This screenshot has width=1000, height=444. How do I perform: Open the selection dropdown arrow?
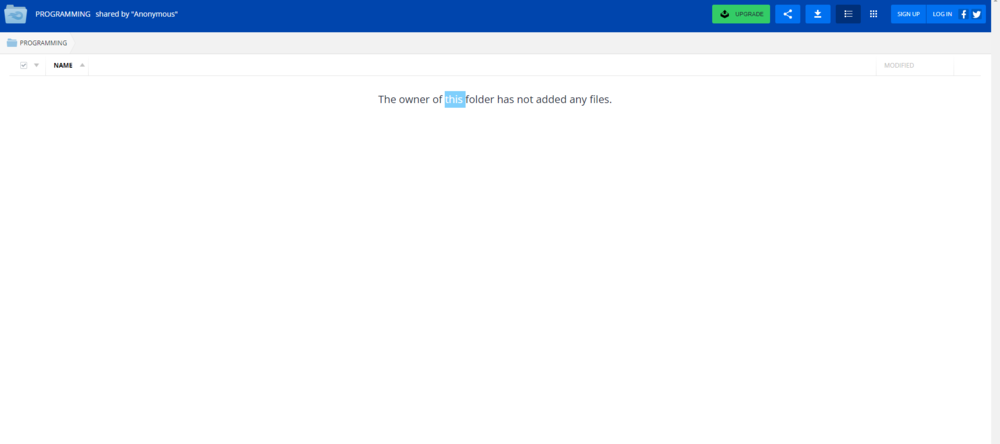click(37, 65)
